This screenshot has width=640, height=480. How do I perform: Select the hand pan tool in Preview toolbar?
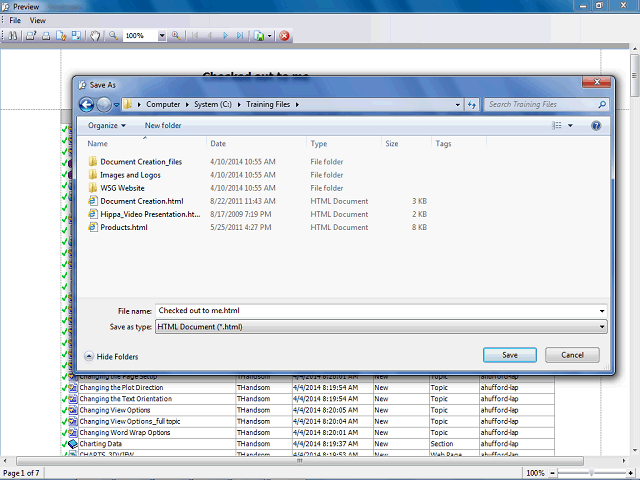pos(95,36)
